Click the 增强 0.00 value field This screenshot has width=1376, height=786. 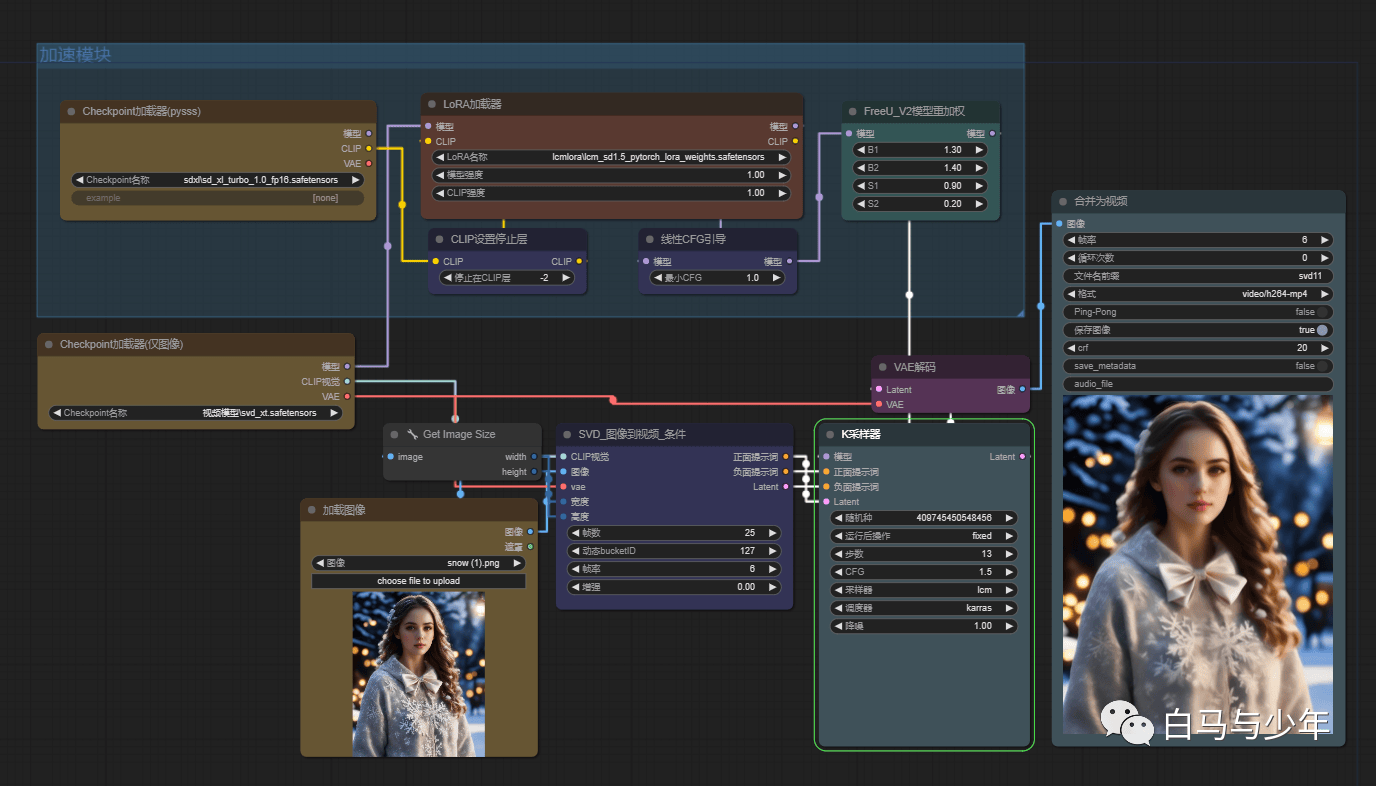pos(674,587)
